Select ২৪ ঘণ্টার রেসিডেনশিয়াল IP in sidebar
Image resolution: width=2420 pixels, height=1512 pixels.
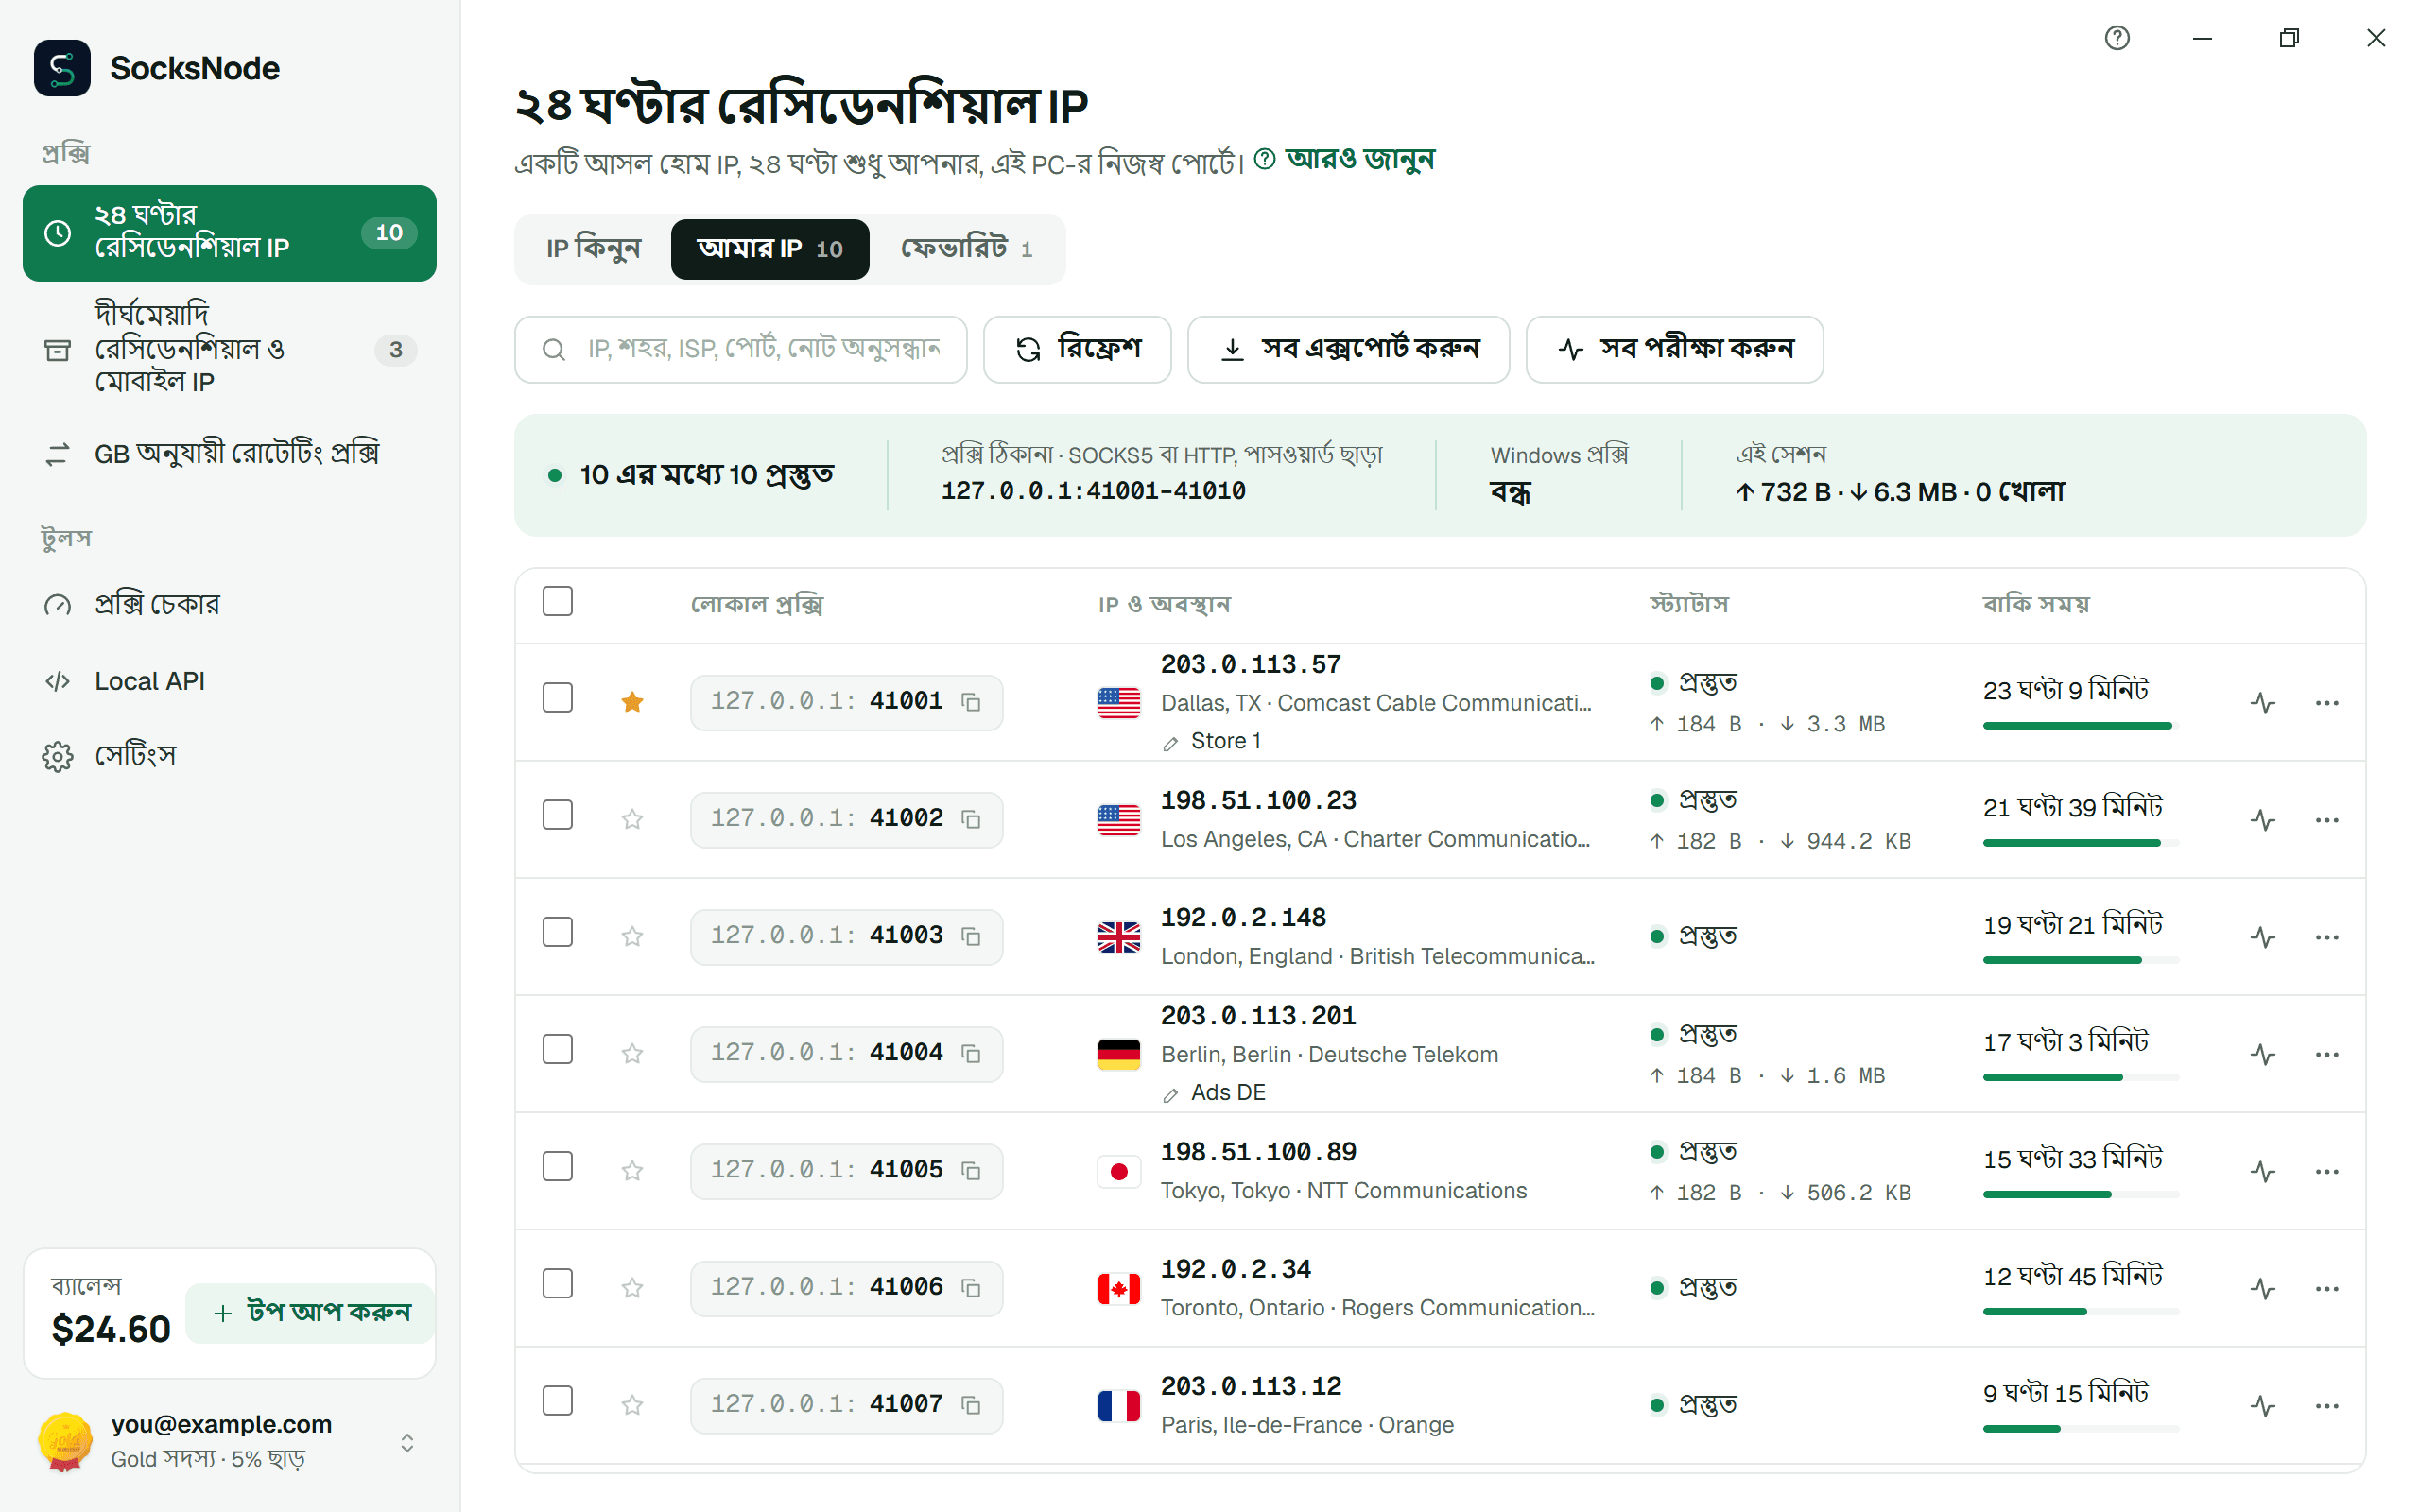point(229,232)
